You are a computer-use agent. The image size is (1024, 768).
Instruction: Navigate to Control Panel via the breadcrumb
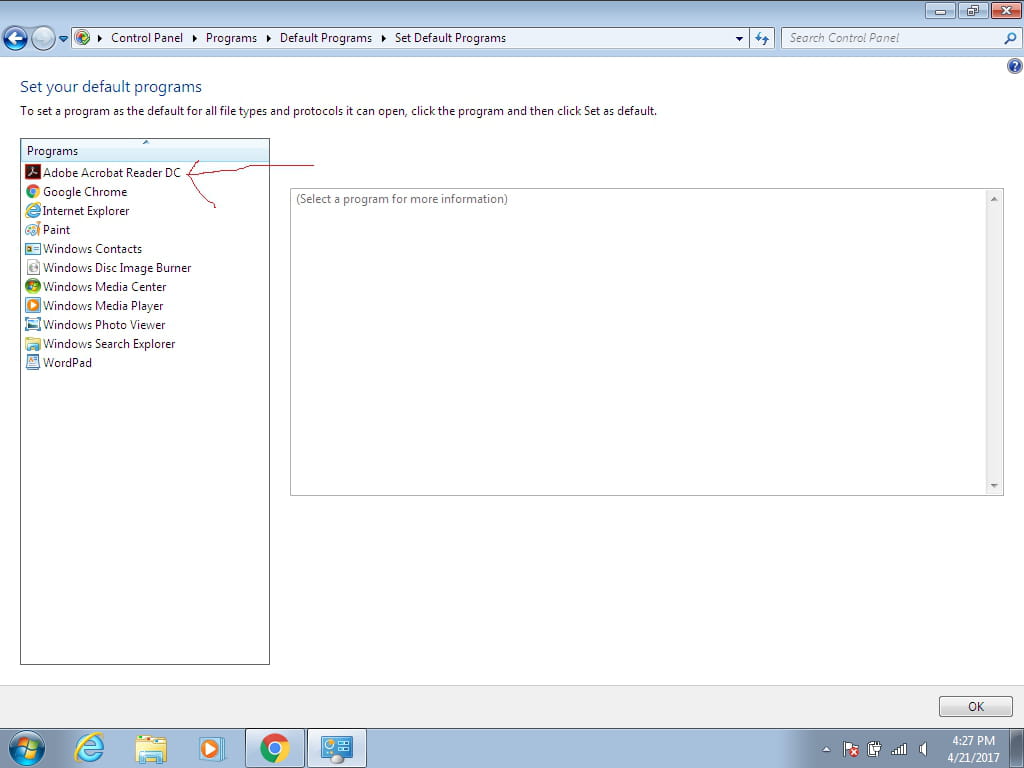coord(147,38)
